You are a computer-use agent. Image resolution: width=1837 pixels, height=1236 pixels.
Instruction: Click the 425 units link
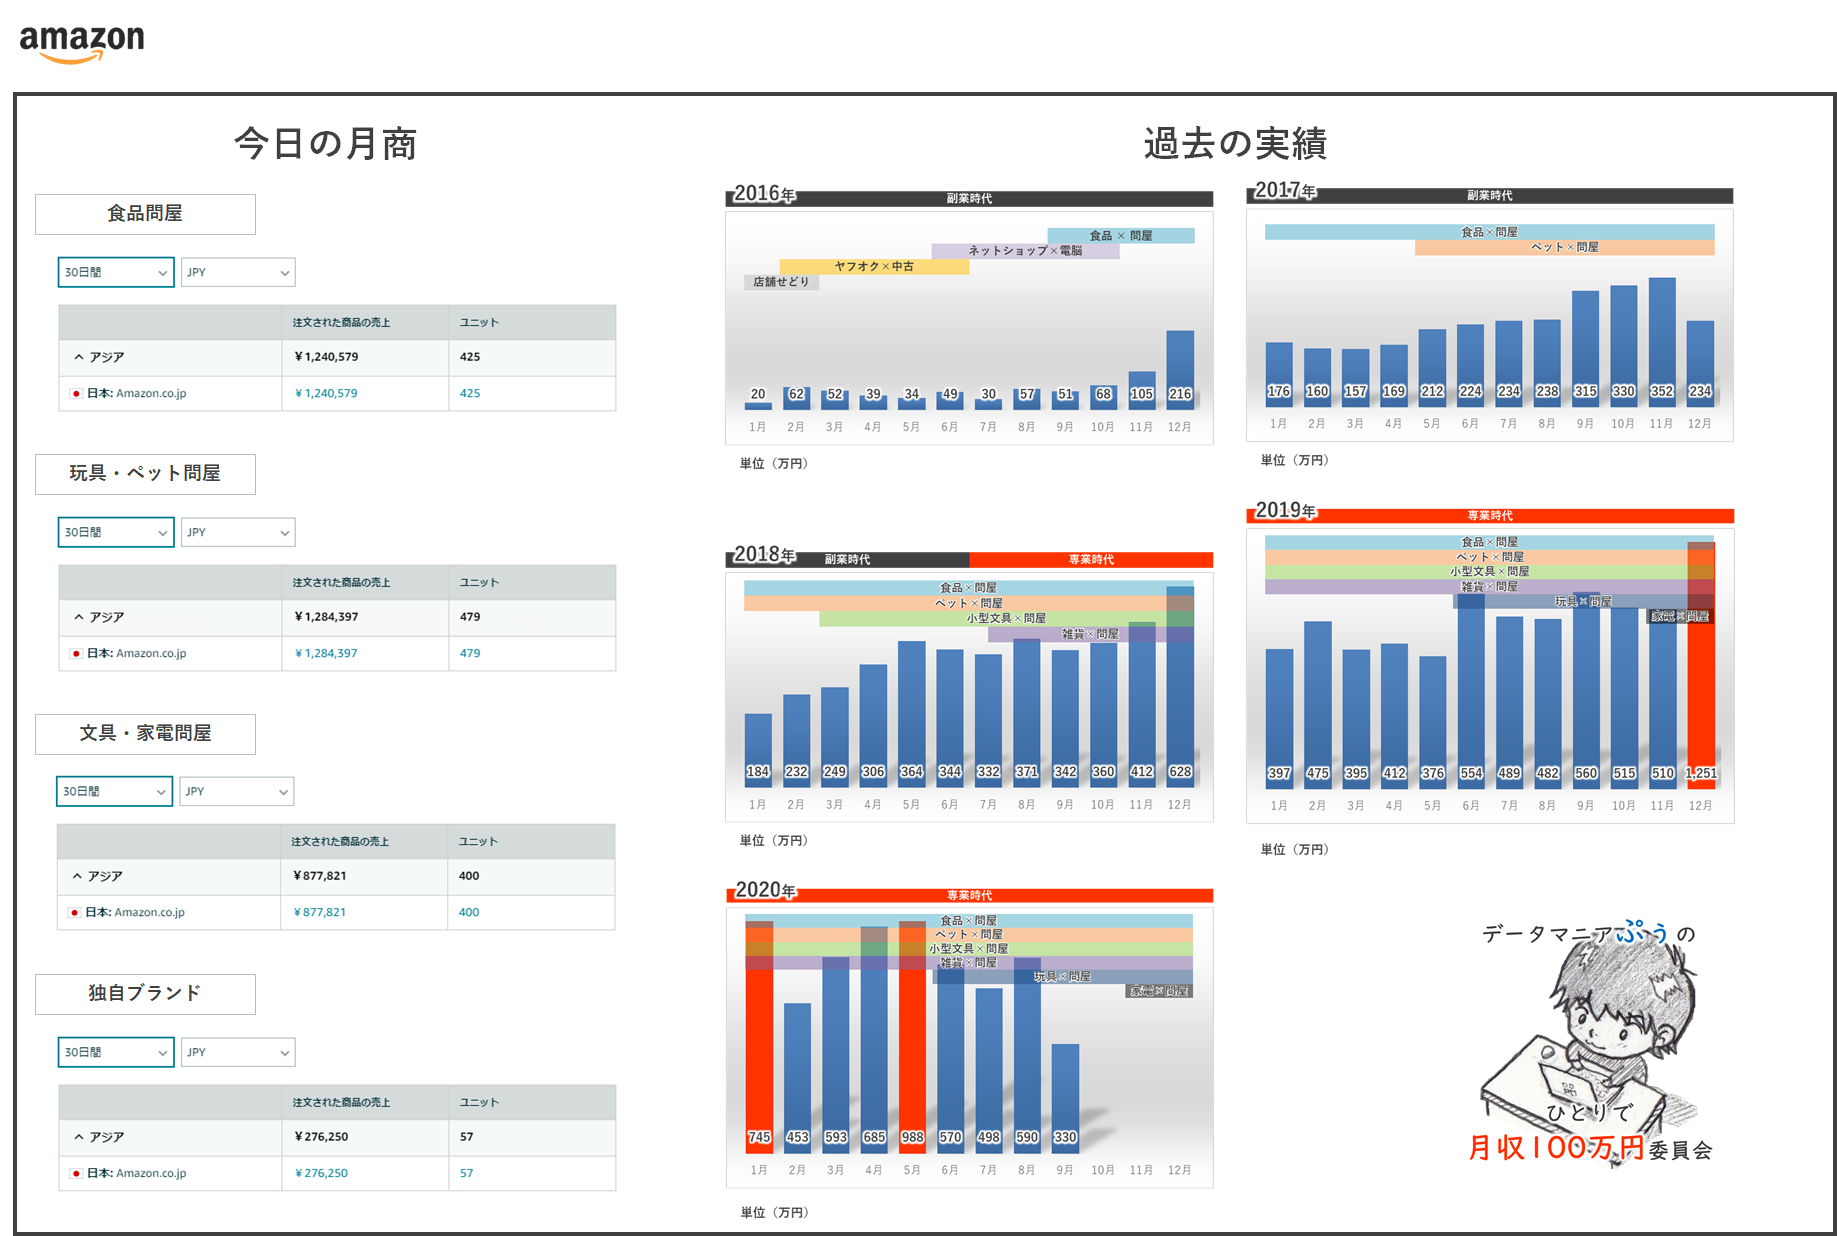click(470, 393)
